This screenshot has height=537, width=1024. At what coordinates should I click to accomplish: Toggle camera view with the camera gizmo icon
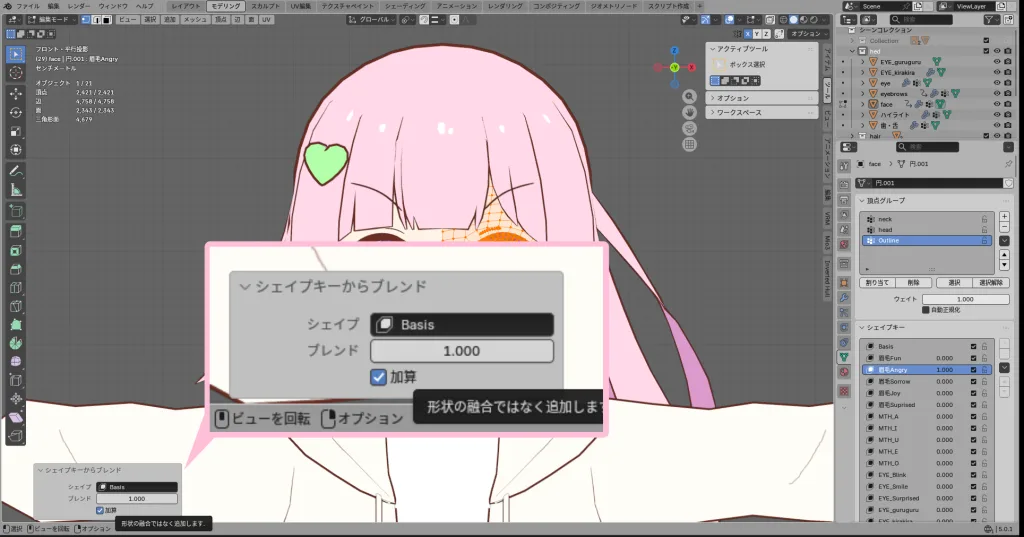pyautogui.click(x=689, y=129)
